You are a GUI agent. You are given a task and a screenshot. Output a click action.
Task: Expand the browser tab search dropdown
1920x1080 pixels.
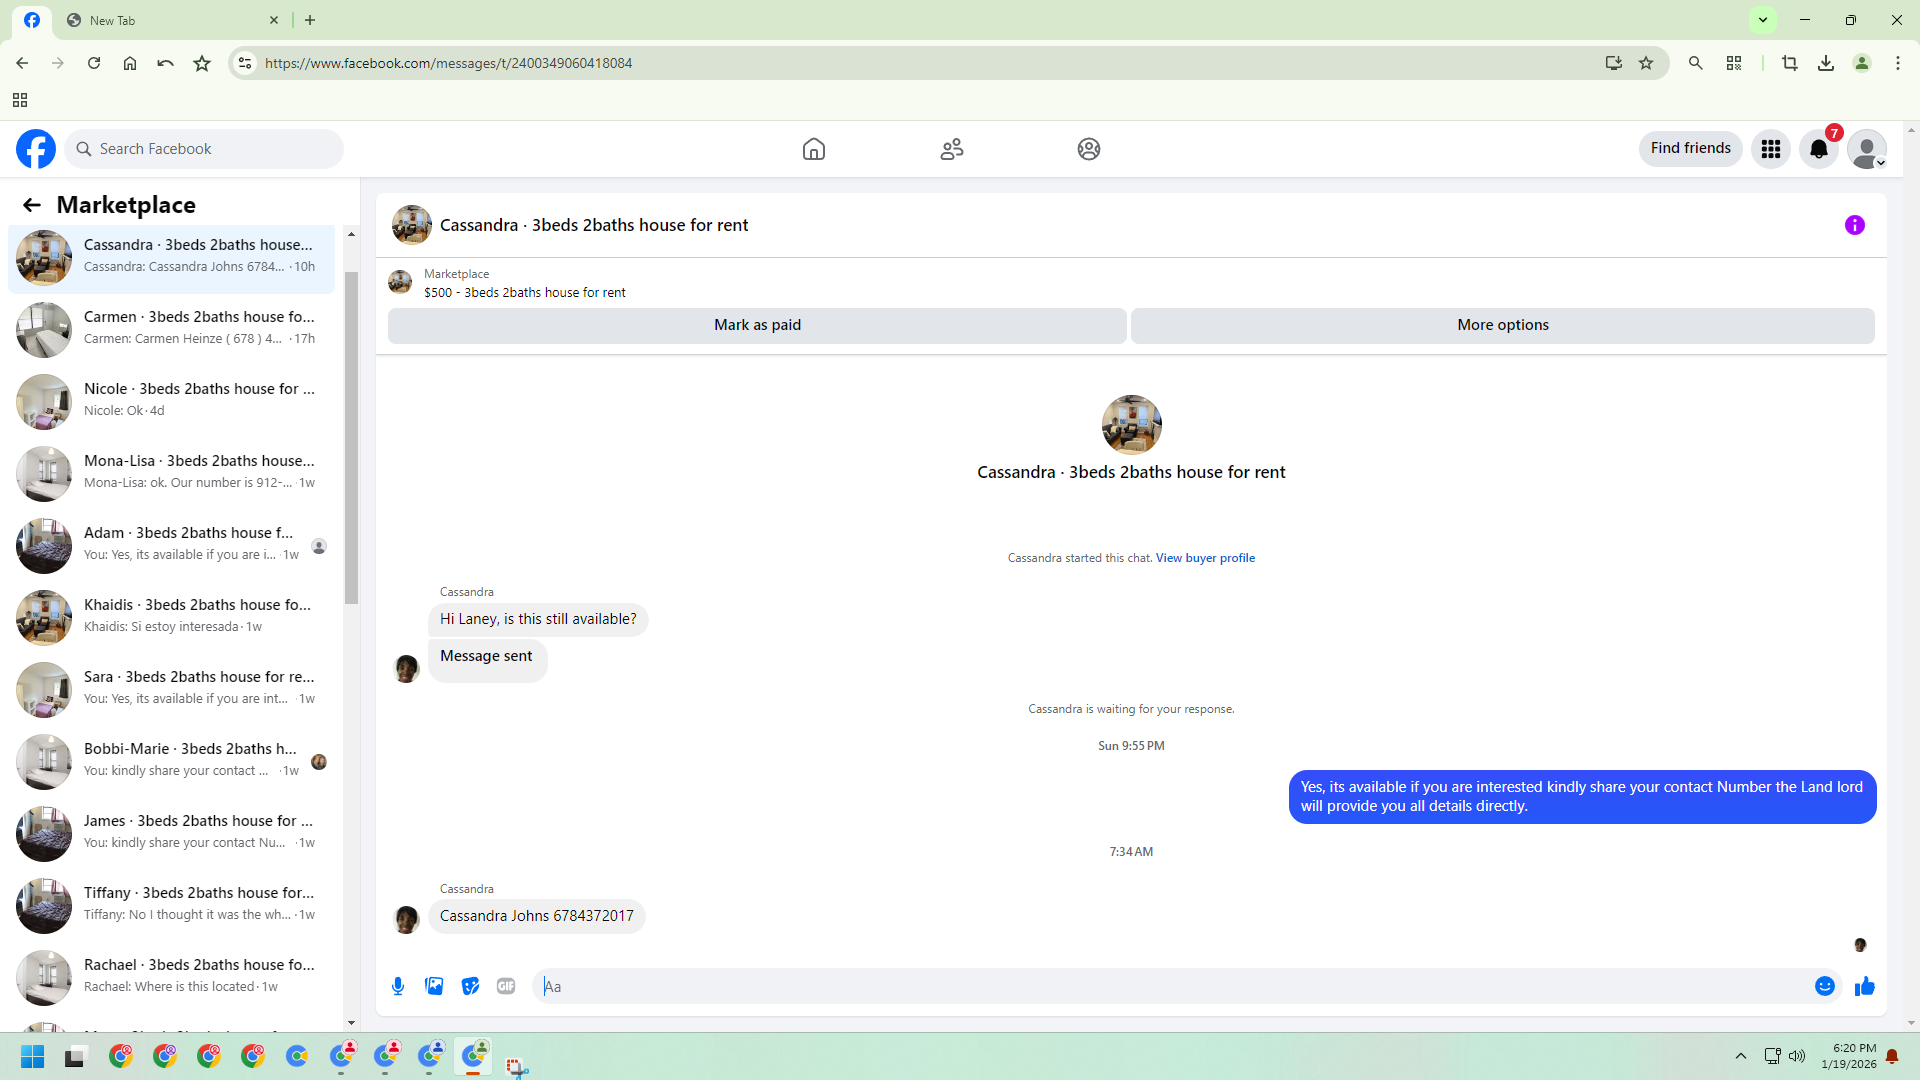(x=1763, y=20)
